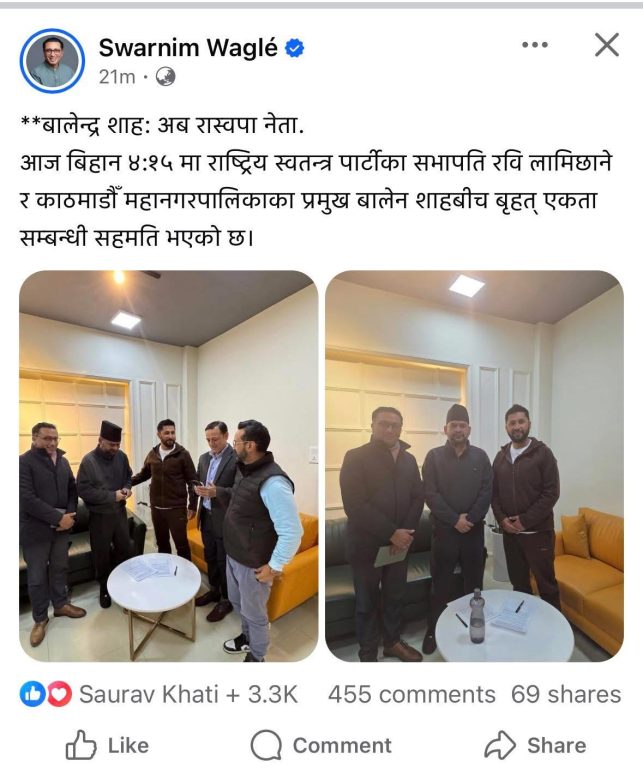The image size is (643, 768).
Task: Tap the thumbs-up Like icon
Action: click(81, 745)
